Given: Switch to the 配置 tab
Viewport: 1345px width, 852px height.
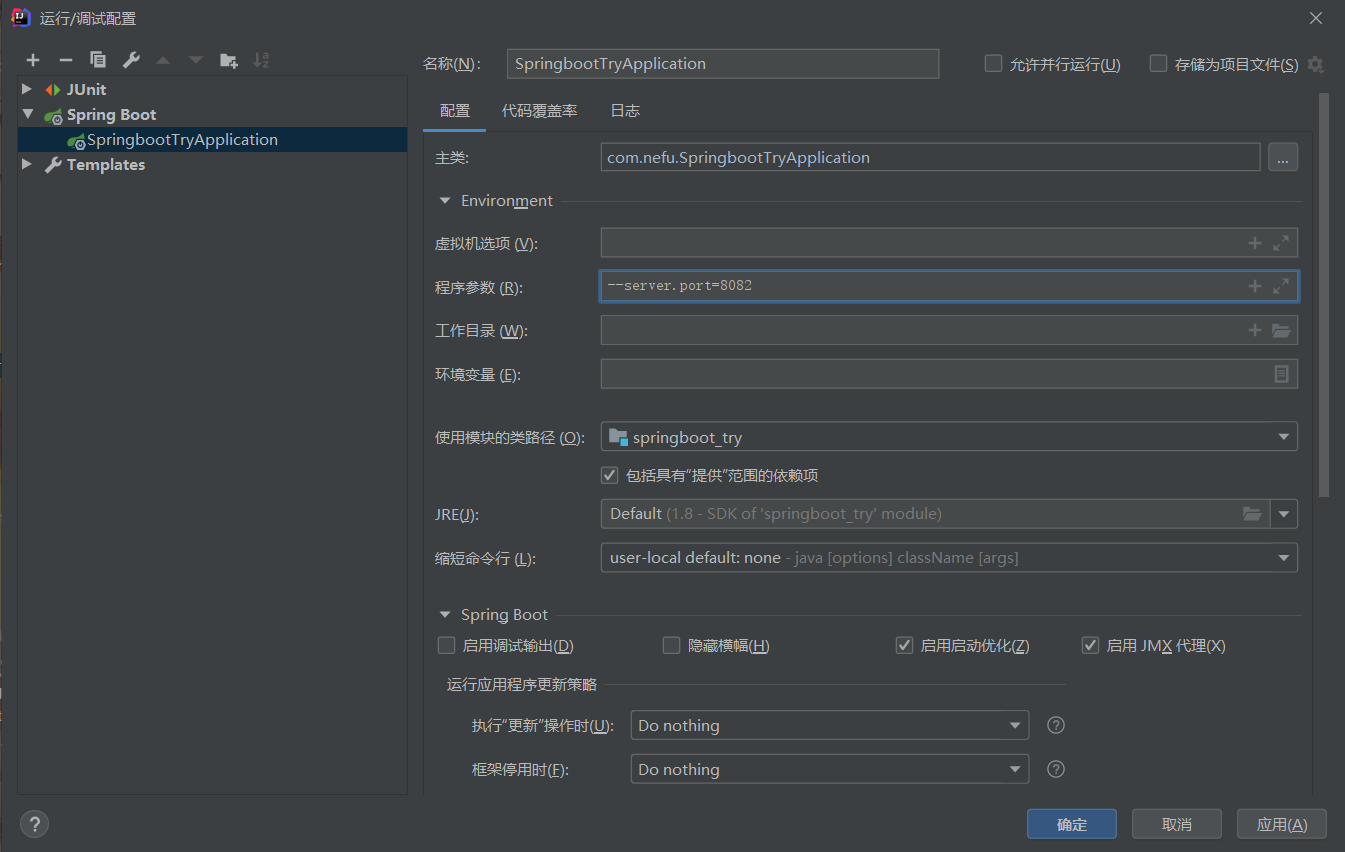Looking at the screenshot, I should [455, 111].
